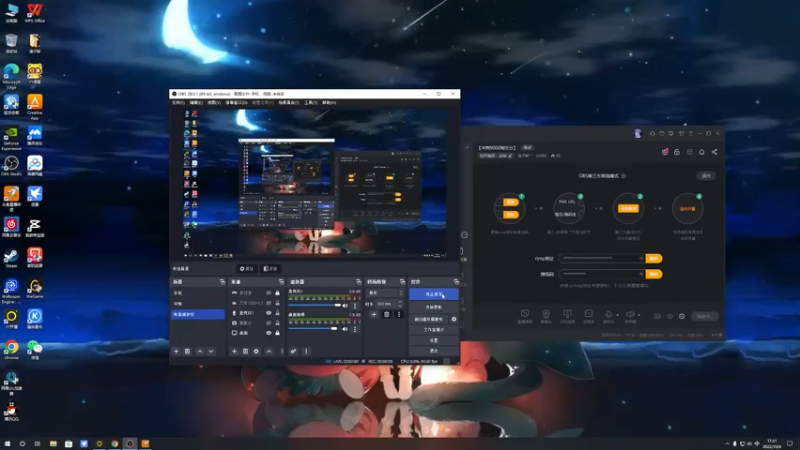Toggle lock on the desktop display source
The width and height of the screenshot is (800, 450).
[278, 333]
